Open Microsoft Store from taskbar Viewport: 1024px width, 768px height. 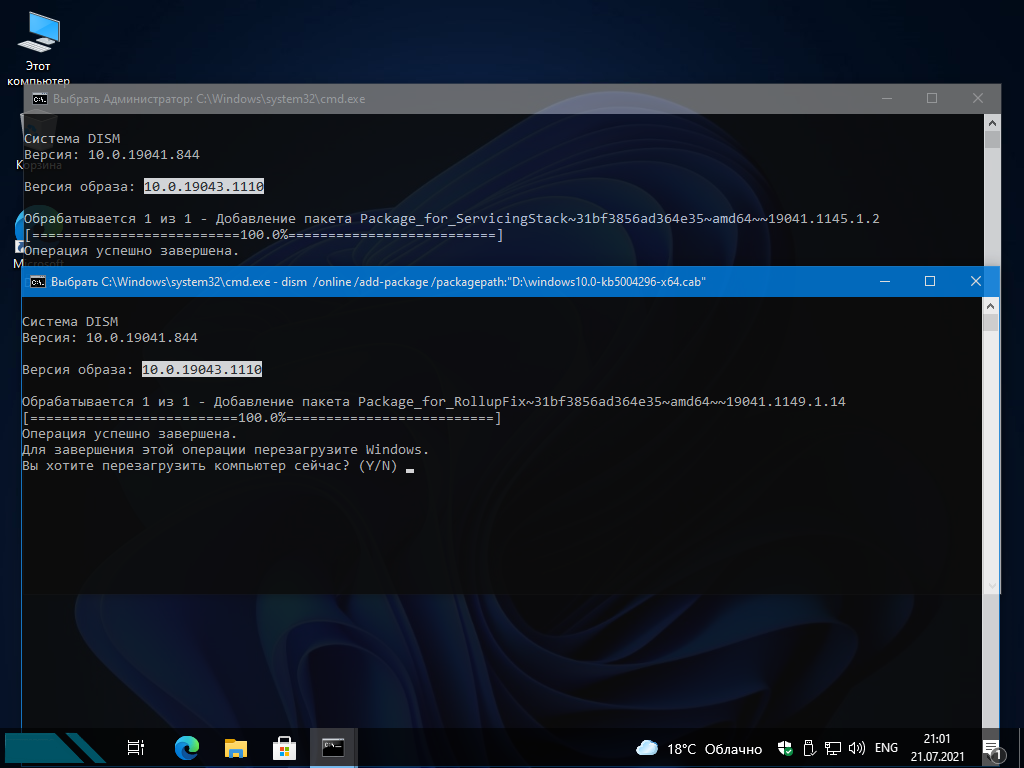point(284,748)
